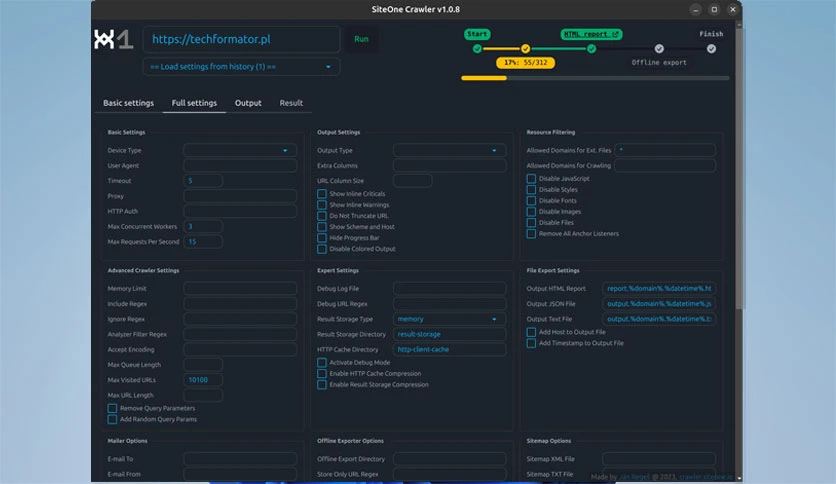Click the Max Visited URLs field

203,380
